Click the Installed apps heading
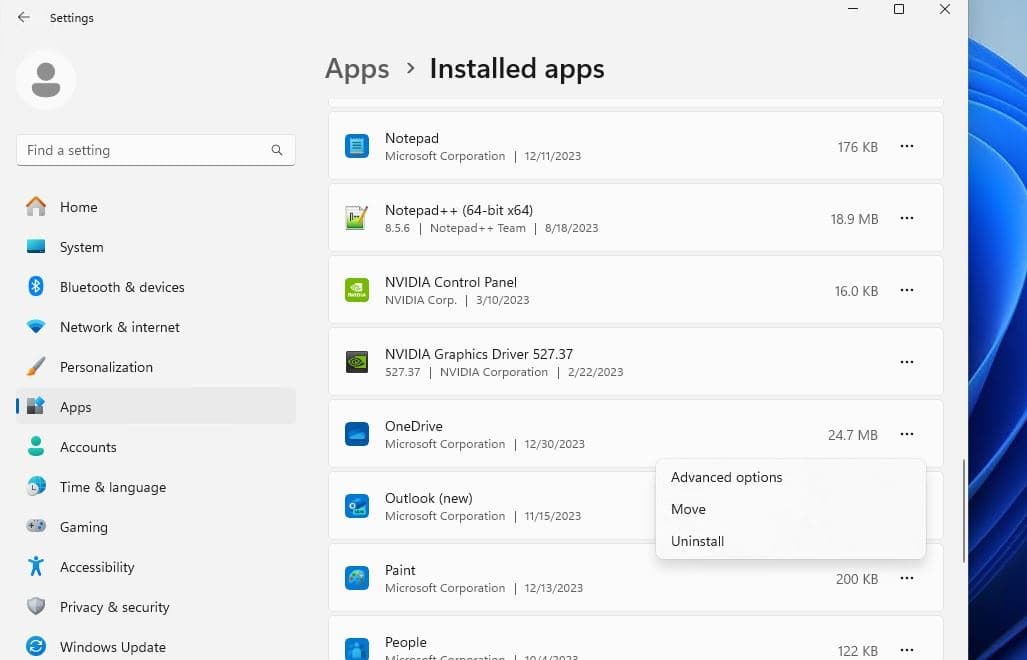 click(517, 69)
